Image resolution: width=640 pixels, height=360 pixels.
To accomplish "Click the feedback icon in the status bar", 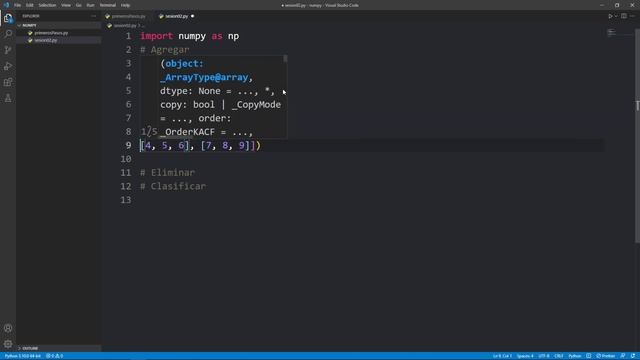I will point(623,356).
